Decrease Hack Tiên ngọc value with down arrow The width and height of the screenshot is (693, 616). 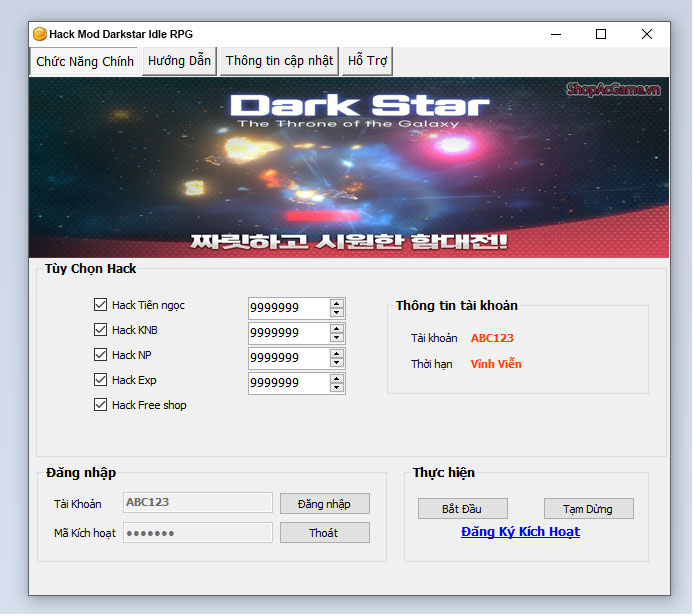click(x=337, y=312)
